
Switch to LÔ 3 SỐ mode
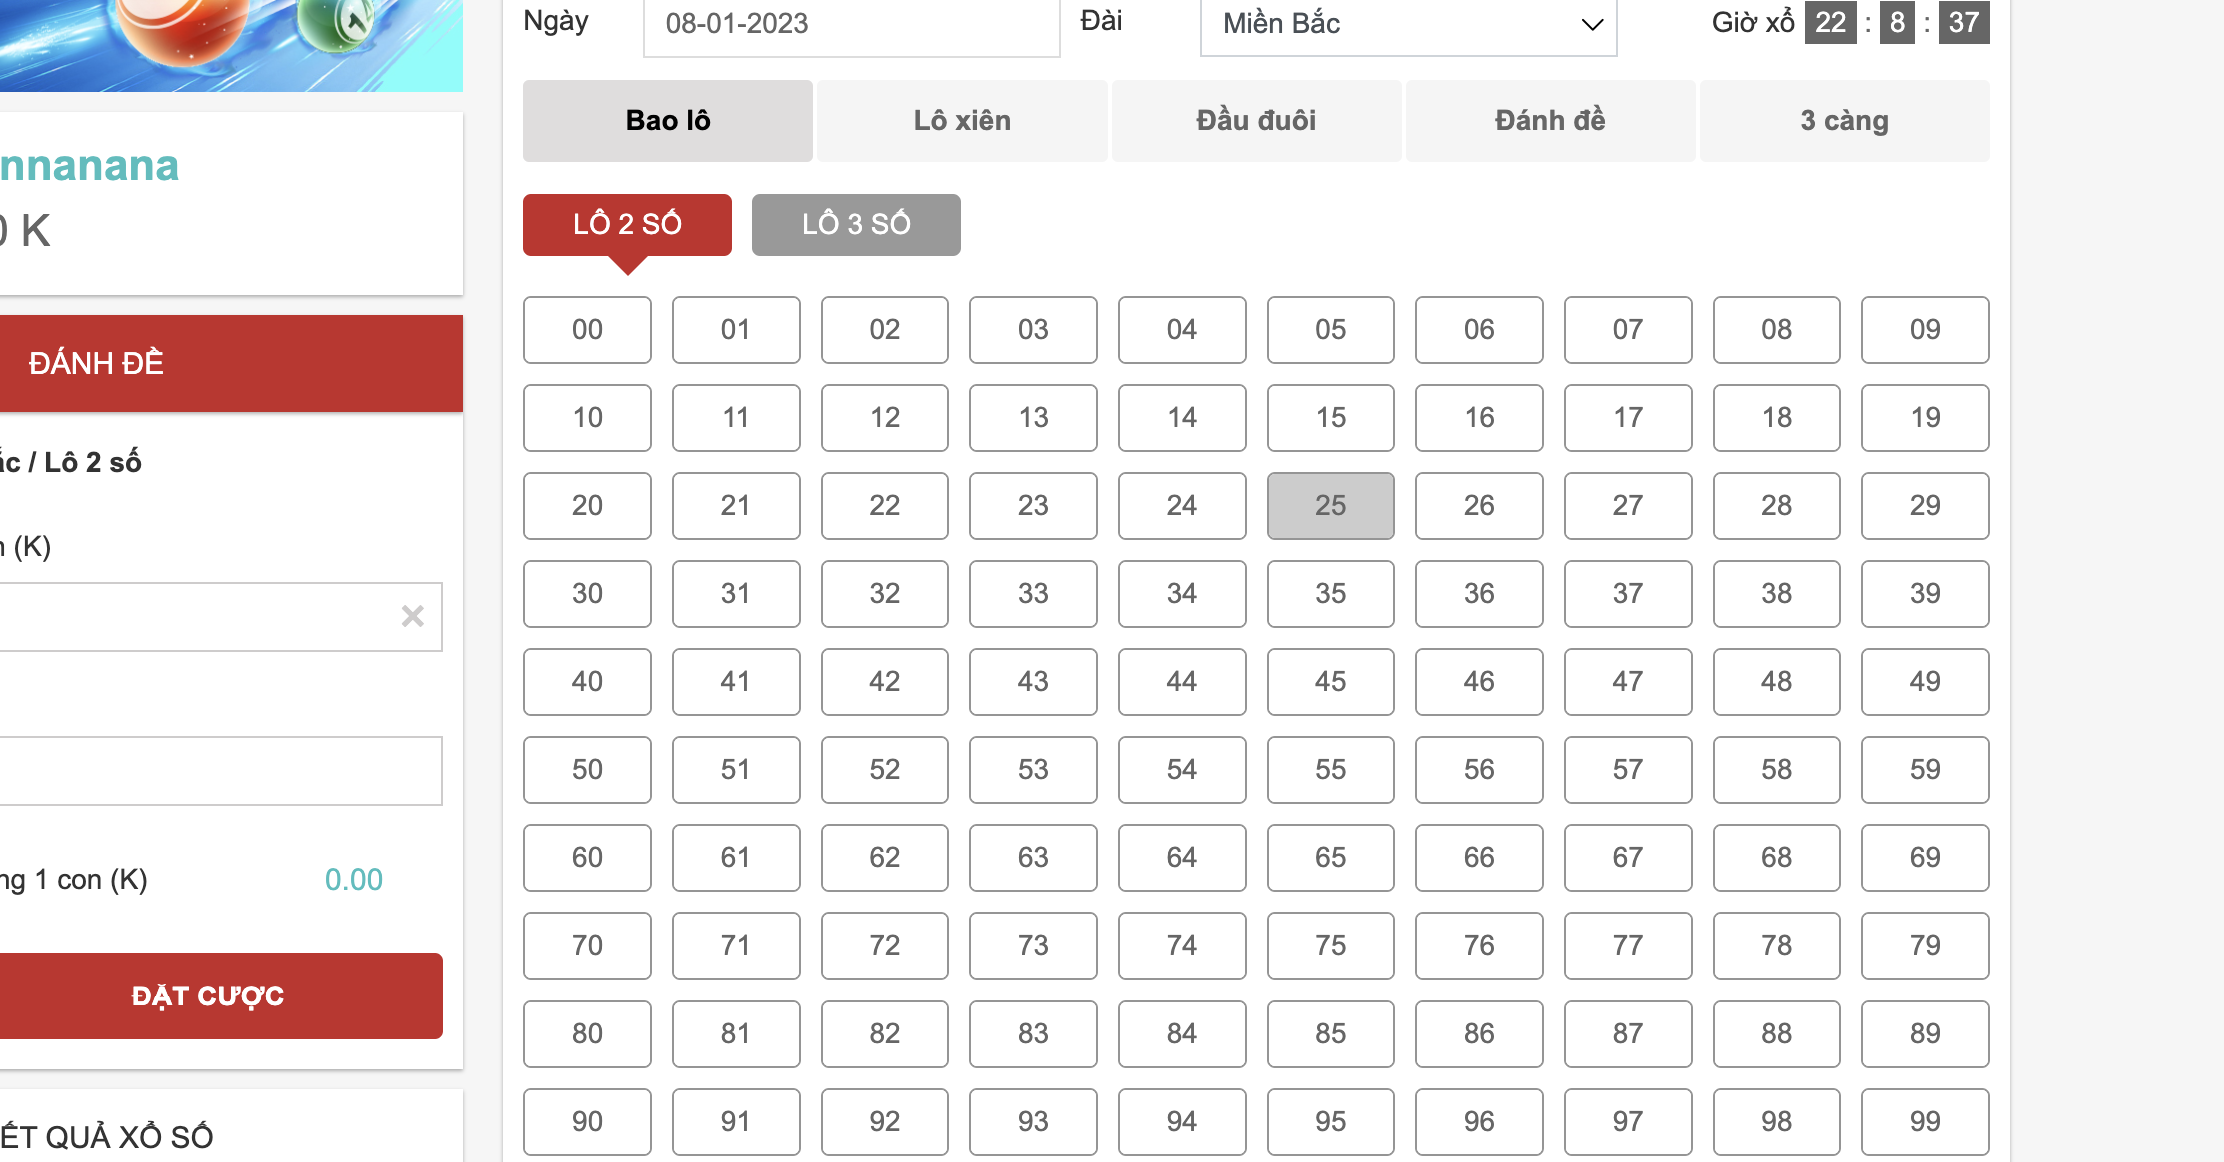[856, 224]
